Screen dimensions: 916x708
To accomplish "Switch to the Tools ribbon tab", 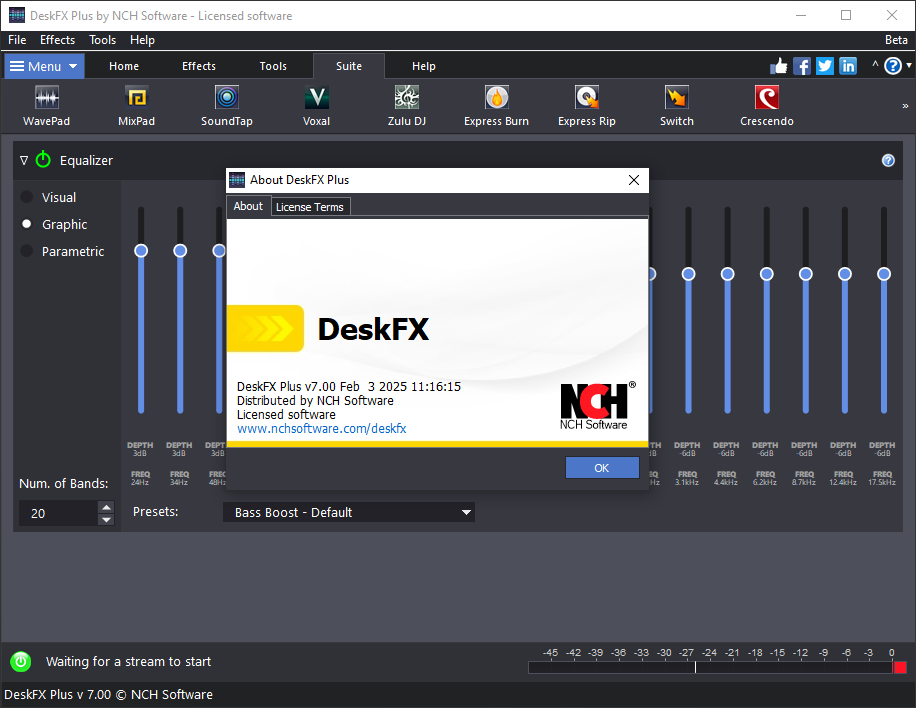I will [x=273, y=66].
